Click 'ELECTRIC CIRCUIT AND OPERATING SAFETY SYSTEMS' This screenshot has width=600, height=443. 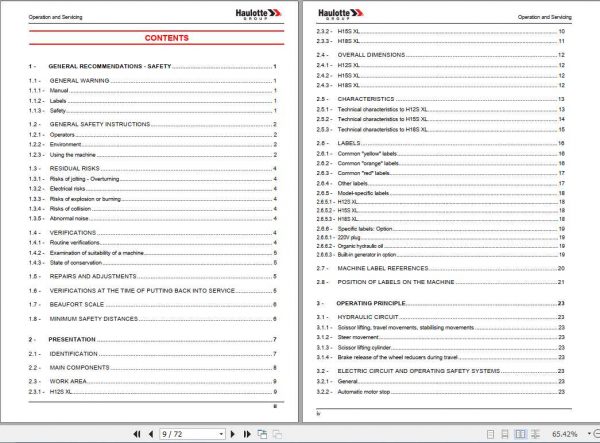coord(419,371)
